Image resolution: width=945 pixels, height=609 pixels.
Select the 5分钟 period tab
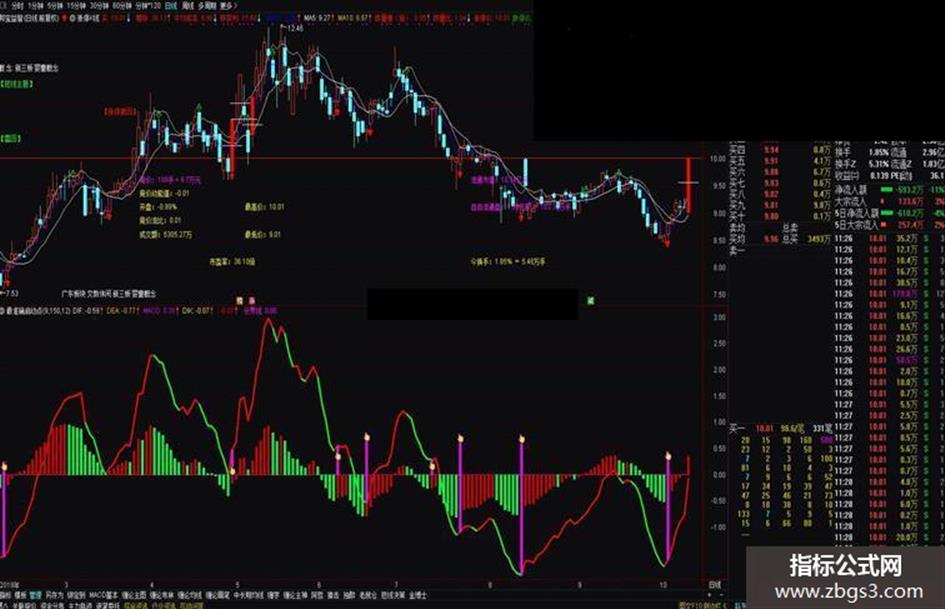coord(55,5)
